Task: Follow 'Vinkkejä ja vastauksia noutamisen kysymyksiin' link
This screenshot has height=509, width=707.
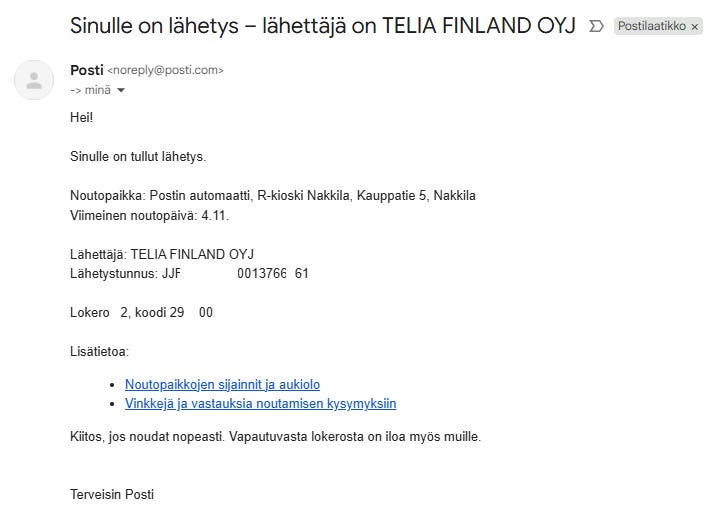Action: click(260, 404)
